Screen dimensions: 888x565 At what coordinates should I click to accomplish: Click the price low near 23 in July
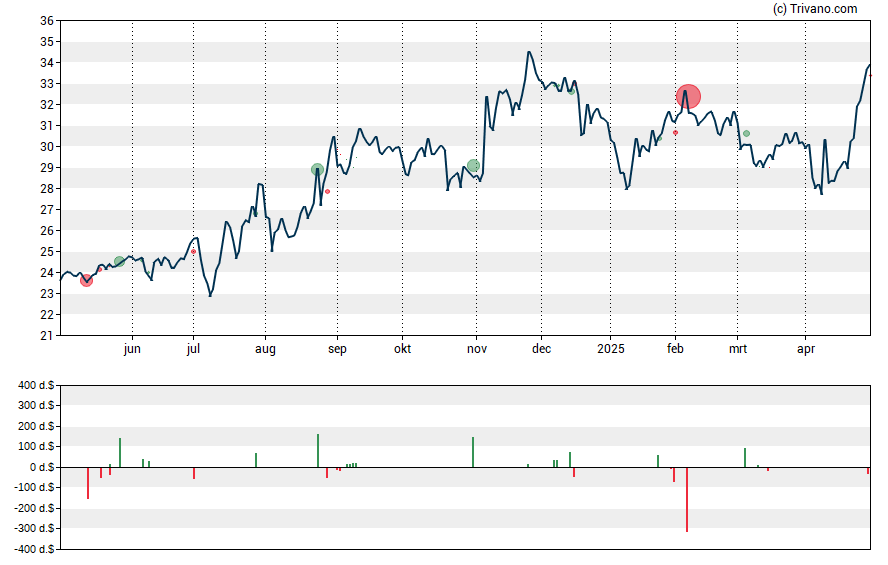(x=210, y=295)
